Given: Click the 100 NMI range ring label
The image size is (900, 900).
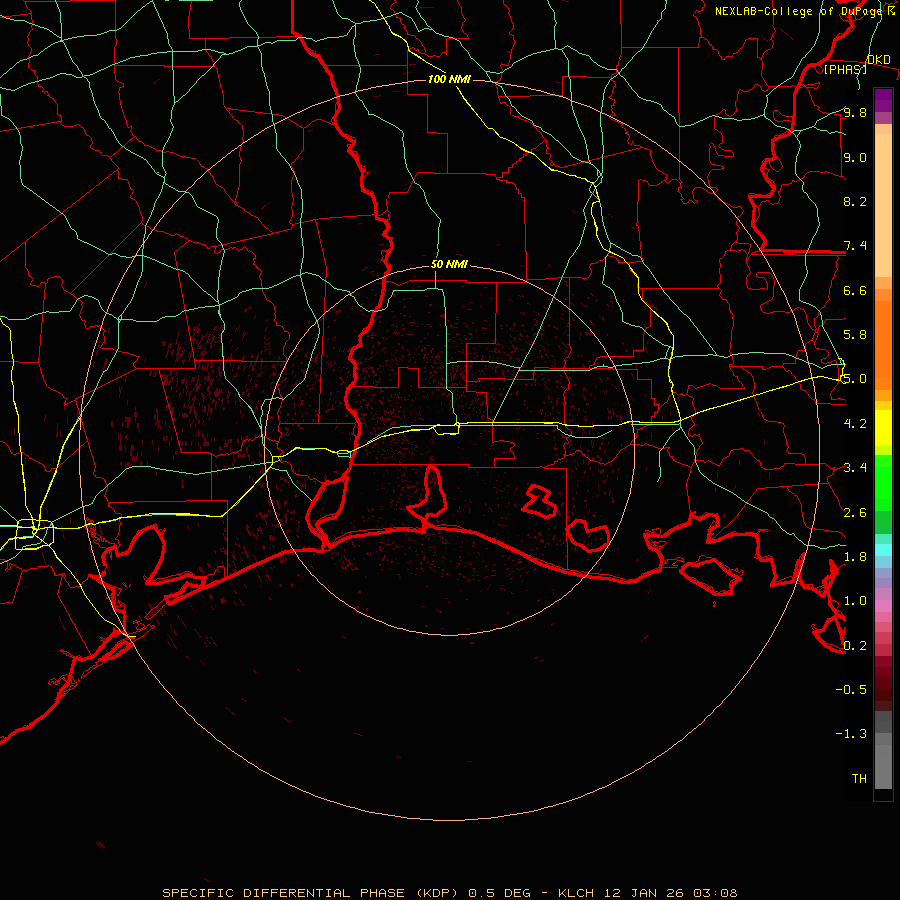Looking at the screenshot, I should (449, 79).
